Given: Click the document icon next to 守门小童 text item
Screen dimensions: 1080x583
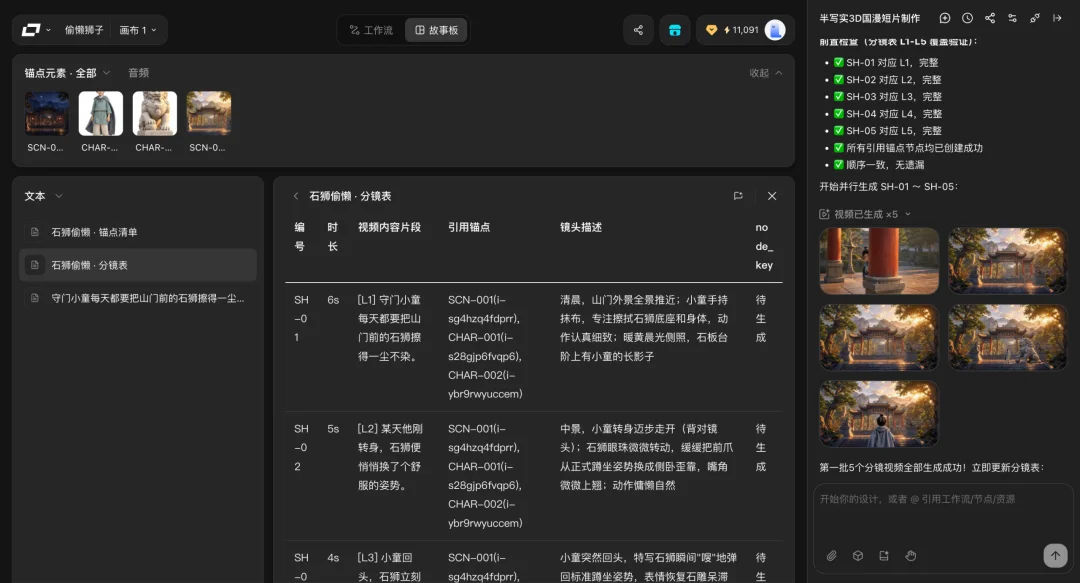Looking at the screenshot, I should pyautogui.click(x=34, y=298).
